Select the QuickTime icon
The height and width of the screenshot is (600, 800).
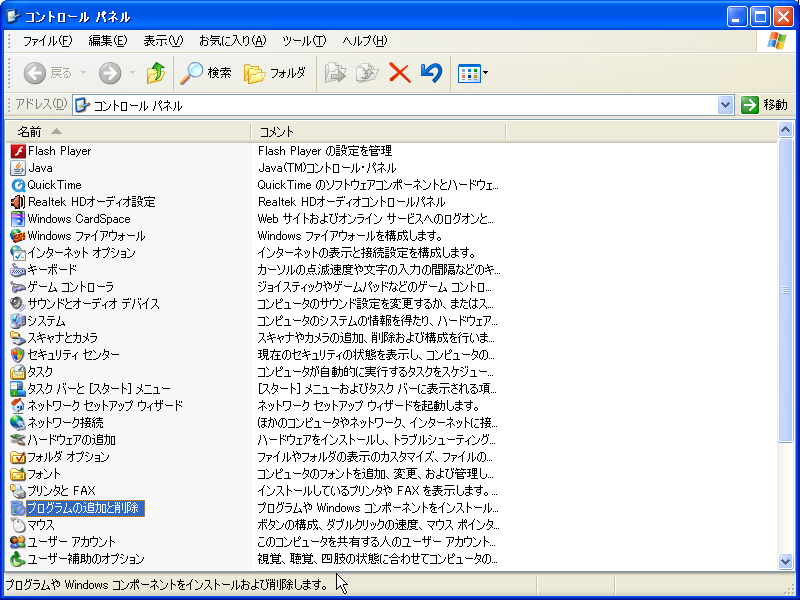(18, 185)
